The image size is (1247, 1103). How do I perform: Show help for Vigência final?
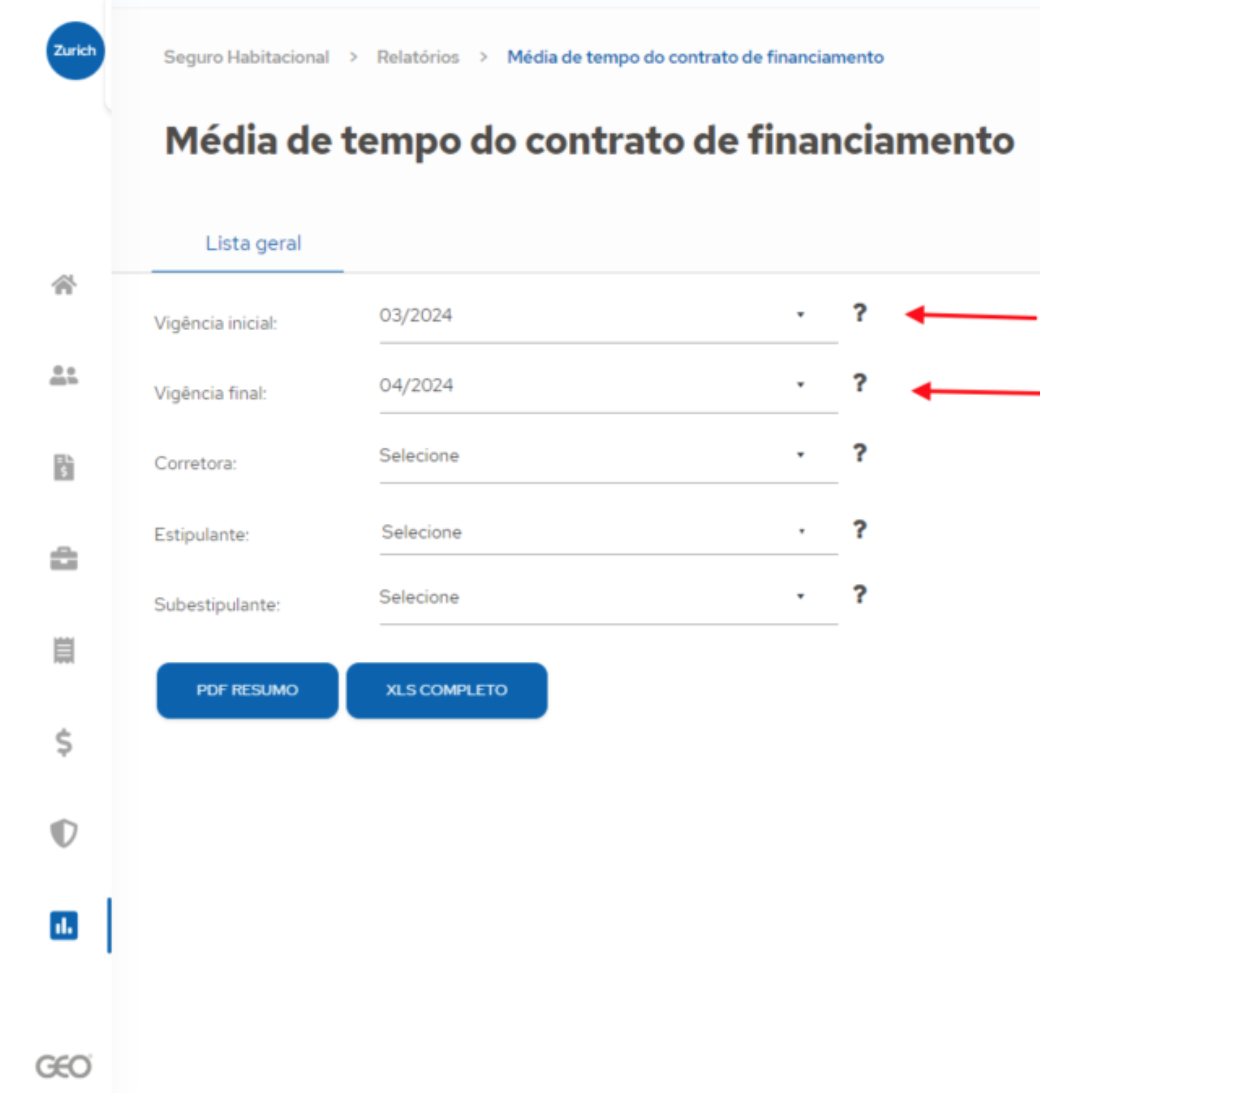click(x=859, y=383)
